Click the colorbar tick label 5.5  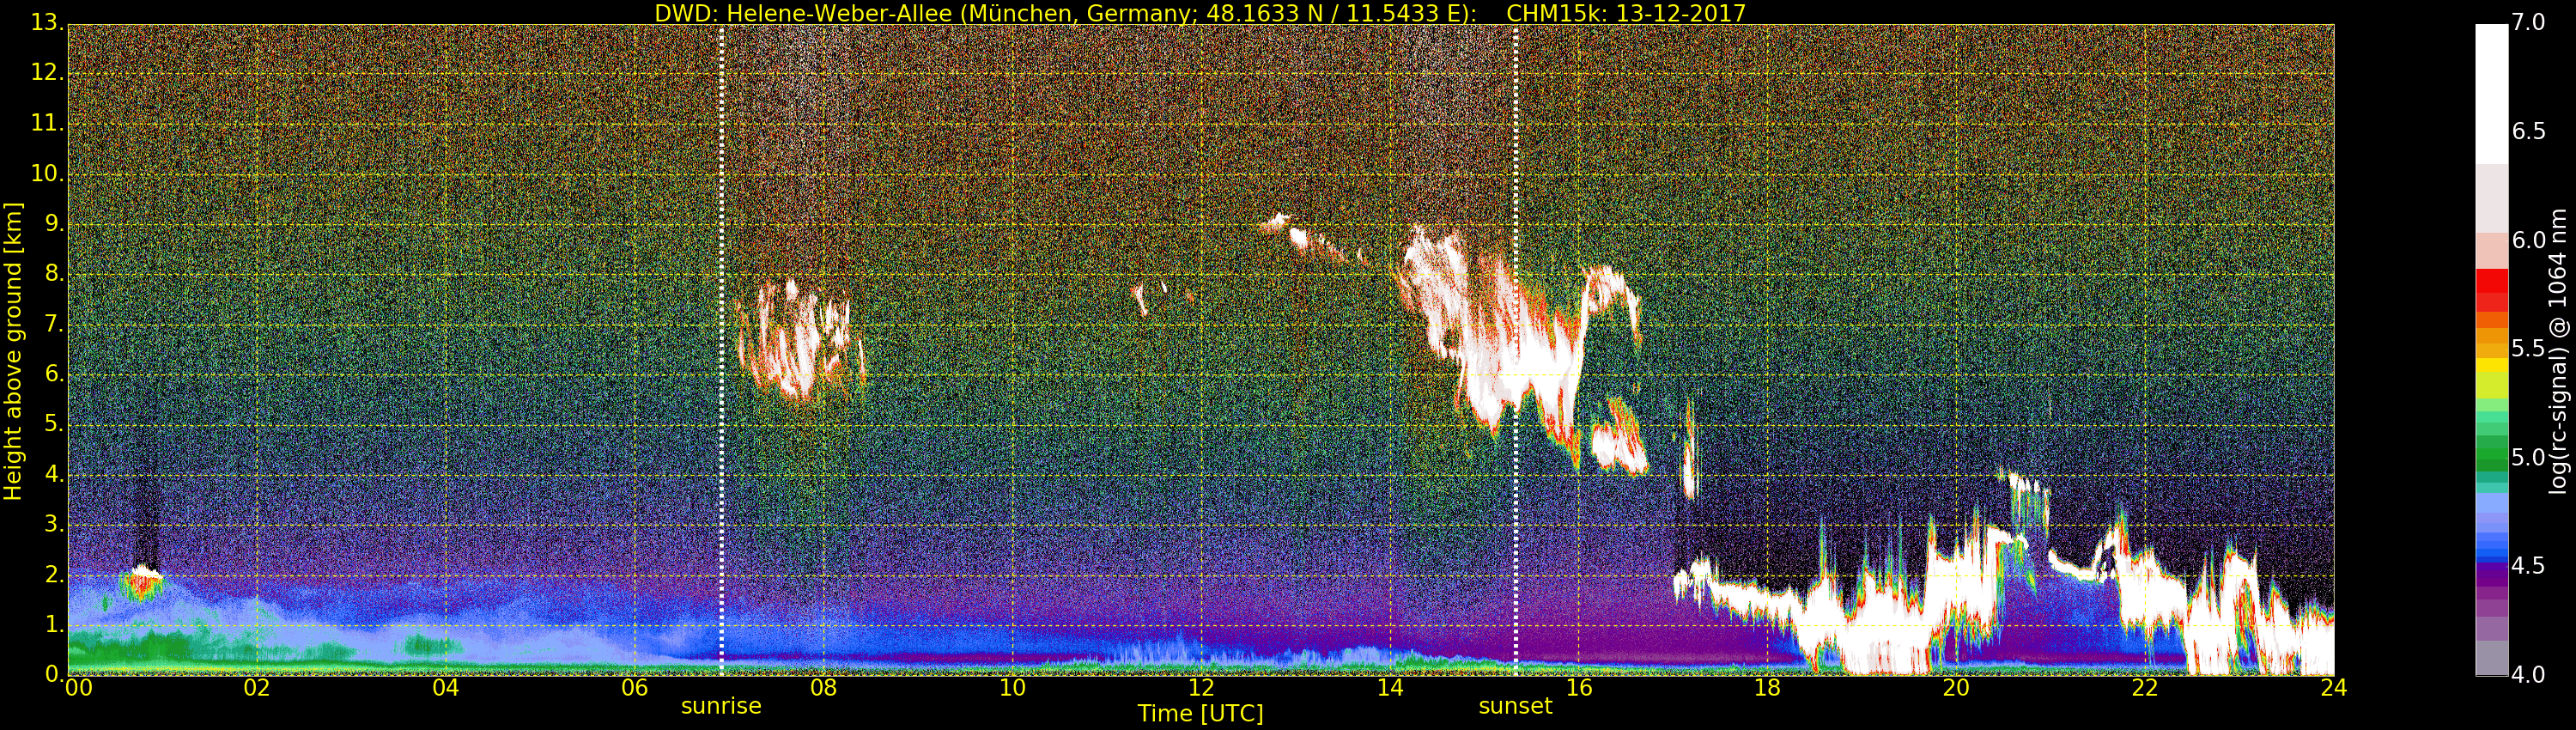pos(2528,349)
